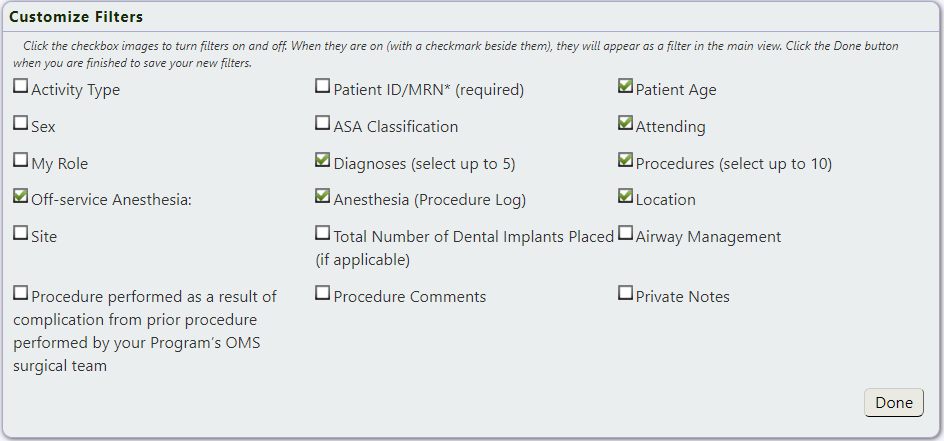The height and width of the screenshot is (441, 944).
Task: Enable the Procedure Comments filter
Action: pyautogui.click(x=323, y=292)
